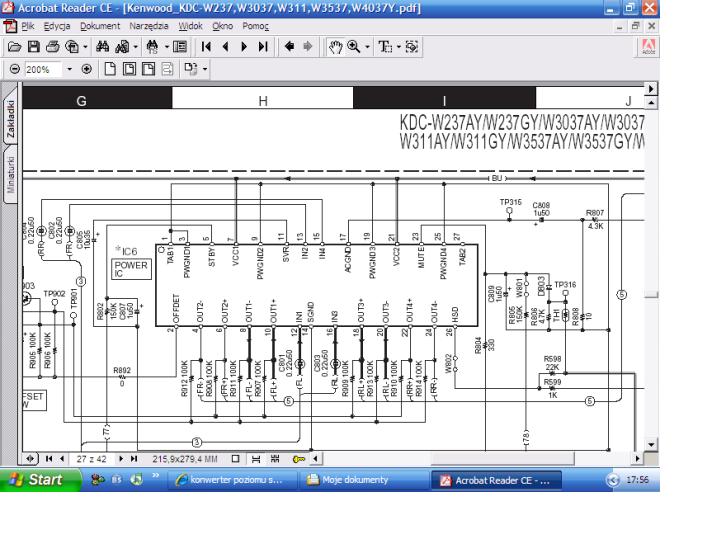The height and width of the screenshot is (540, 720).
Task: Click the horizontal scrollbar right arrow
Action: point(638,458)
